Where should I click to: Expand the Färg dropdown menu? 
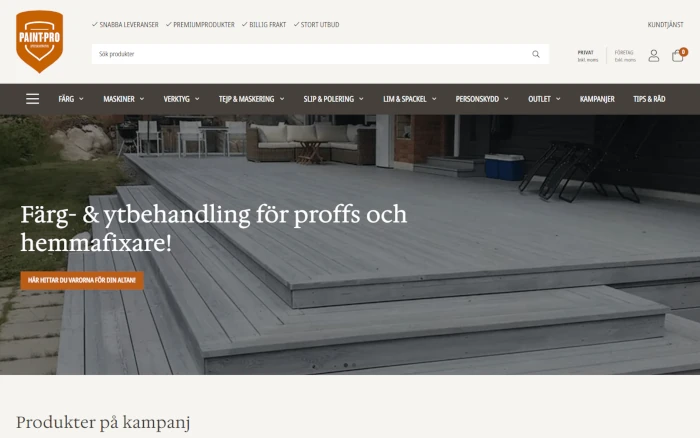pyautogui.click(x=71, y=99)
